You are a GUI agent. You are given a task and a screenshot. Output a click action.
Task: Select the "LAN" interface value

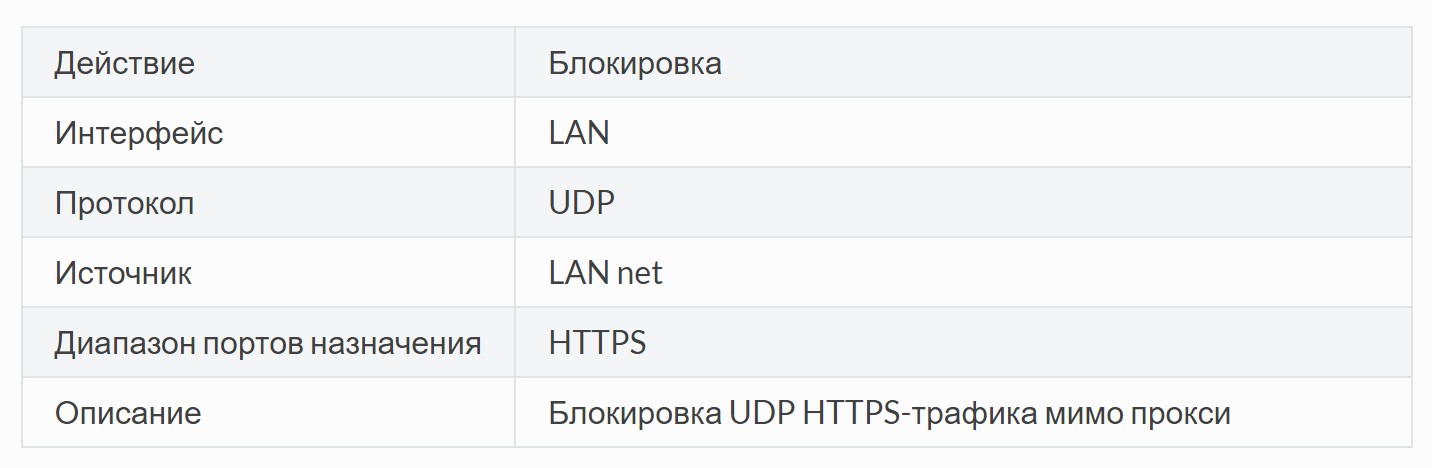point(579,133)
